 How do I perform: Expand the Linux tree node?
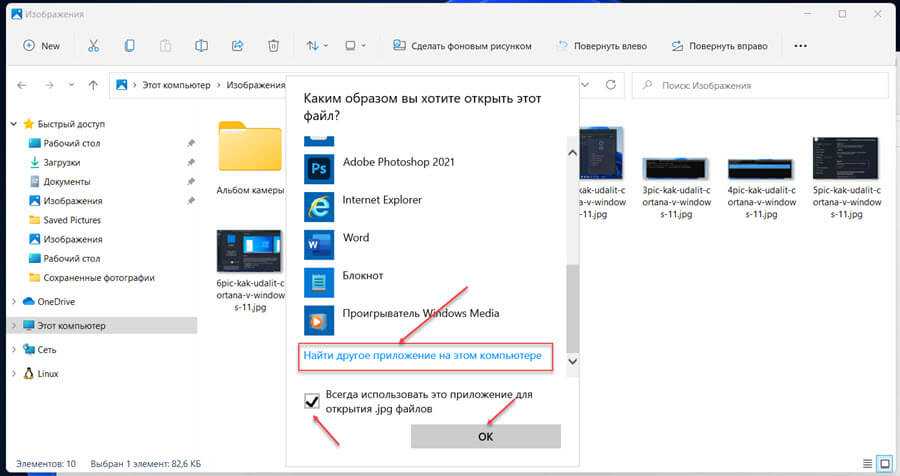click(x=14, y=373)
